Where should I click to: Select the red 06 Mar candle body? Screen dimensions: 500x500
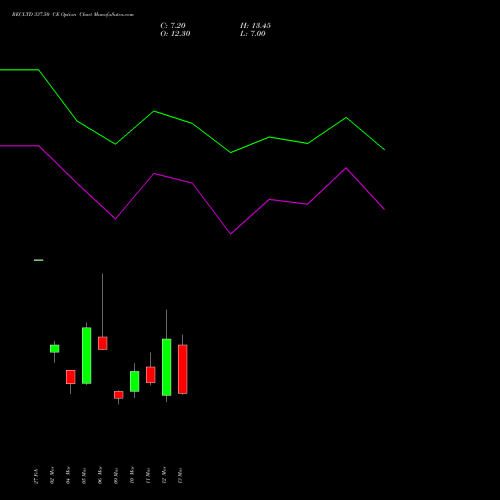[103, 343]
